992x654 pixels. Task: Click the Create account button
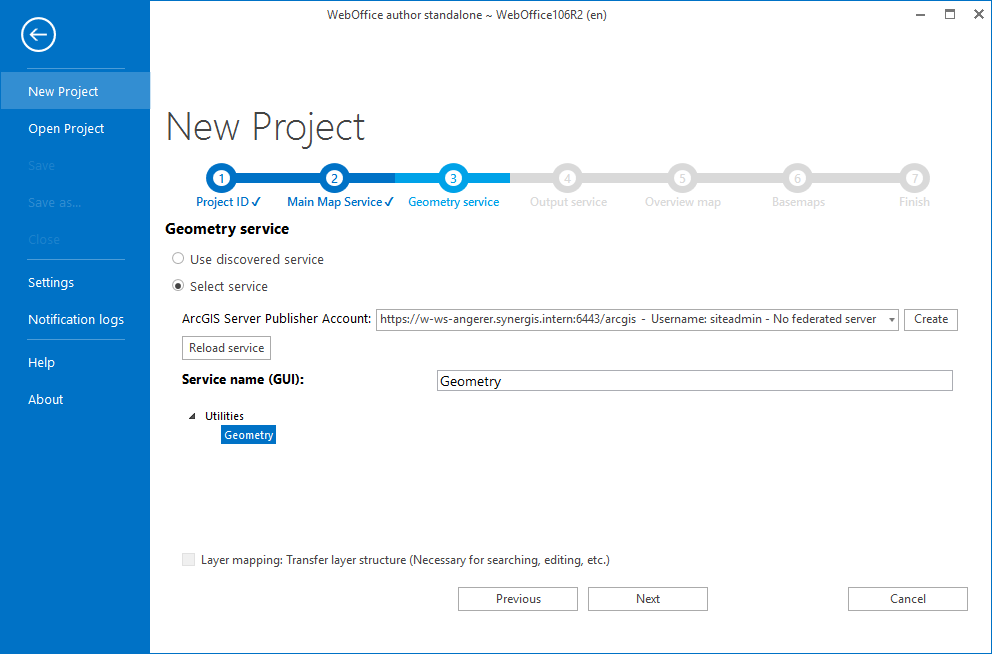pyautogui.click(x=930, y=319)
